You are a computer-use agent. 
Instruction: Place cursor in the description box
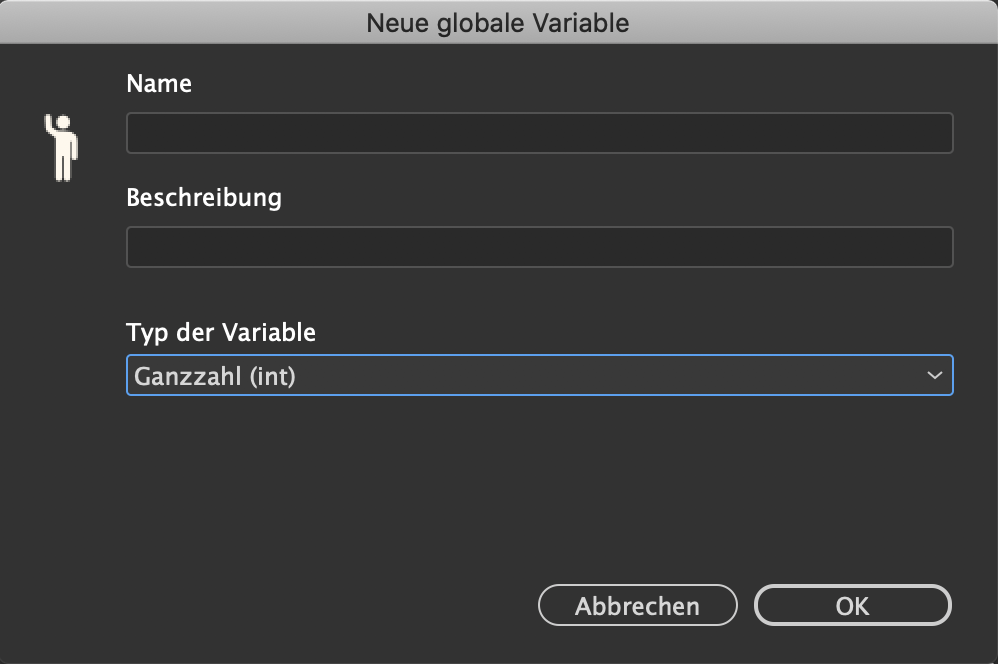[x=540, y=247]
